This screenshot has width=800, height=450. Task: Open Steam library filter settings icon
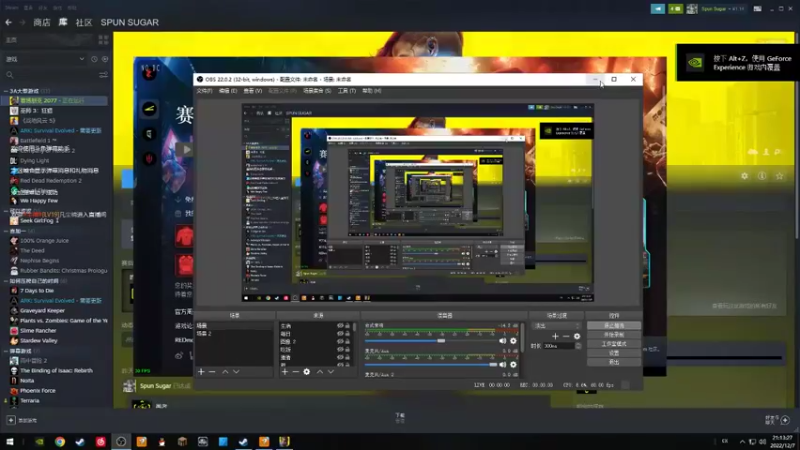(x=104, y=75)
